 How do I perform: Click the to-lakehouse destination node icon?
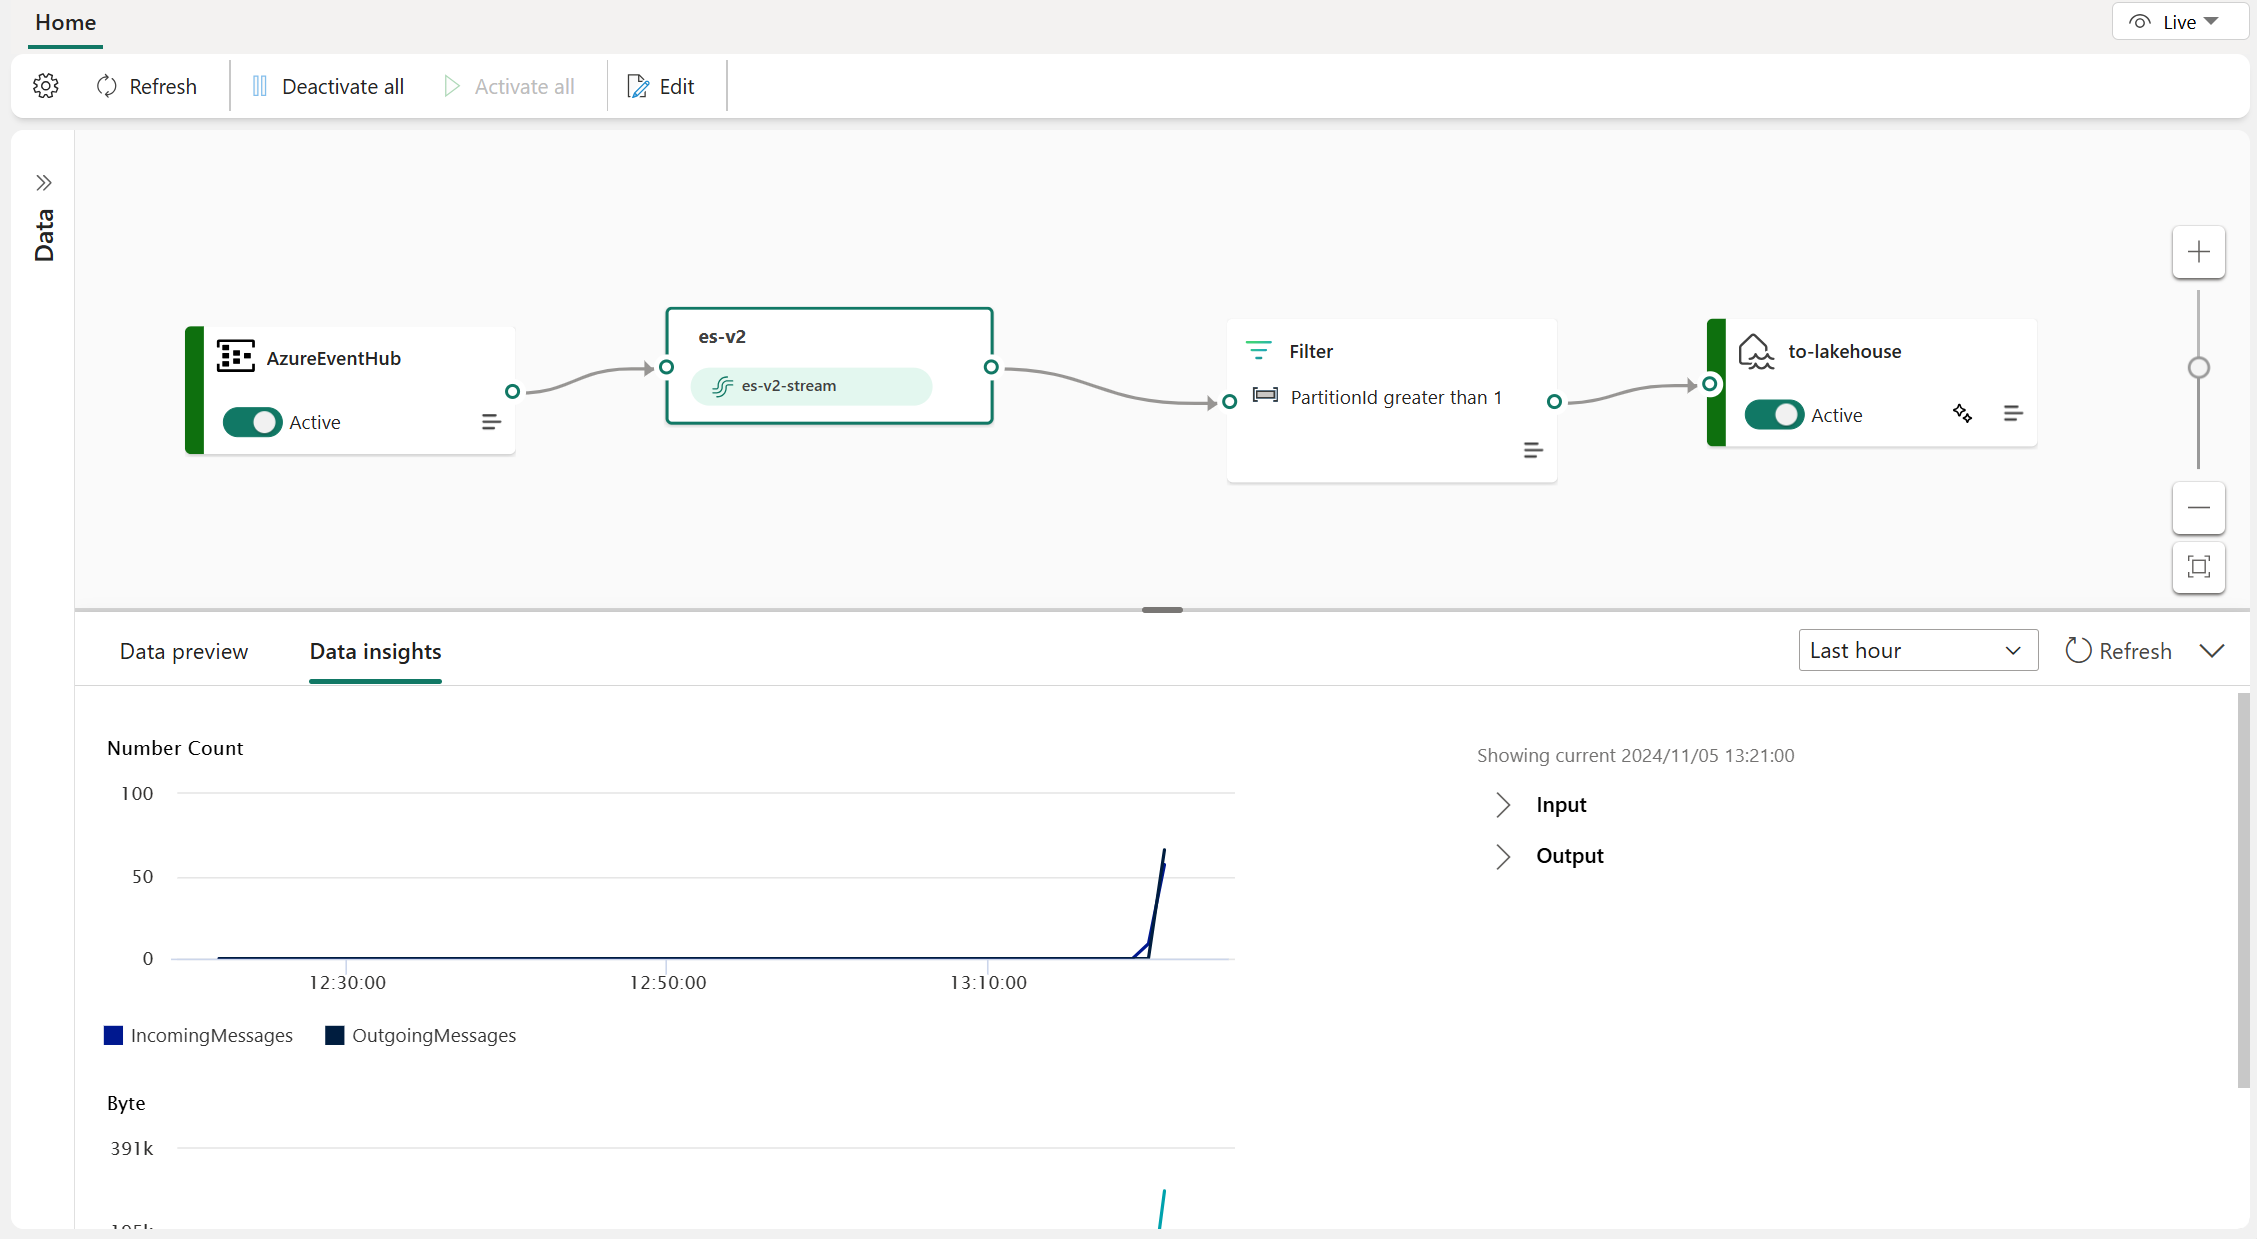point(1757,351)
